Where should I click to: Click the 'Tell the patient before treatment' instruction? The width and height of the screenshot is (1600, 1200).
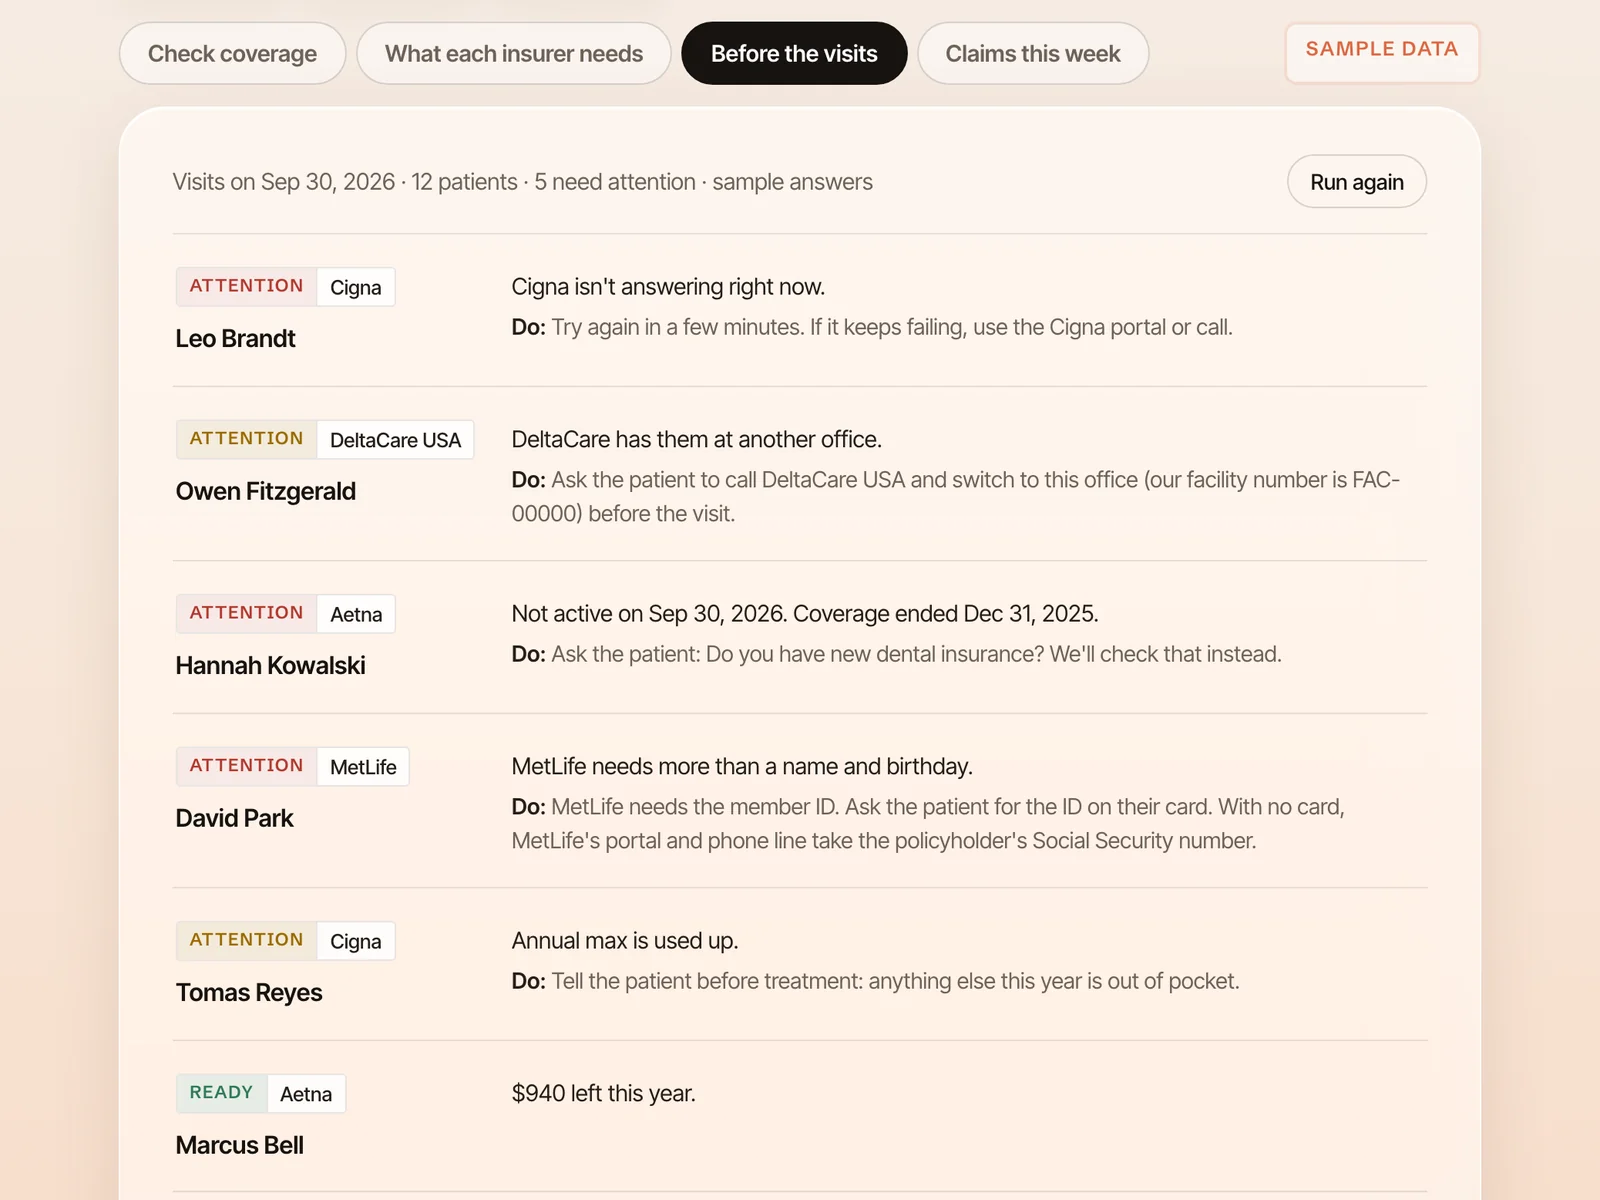(875, 981)
